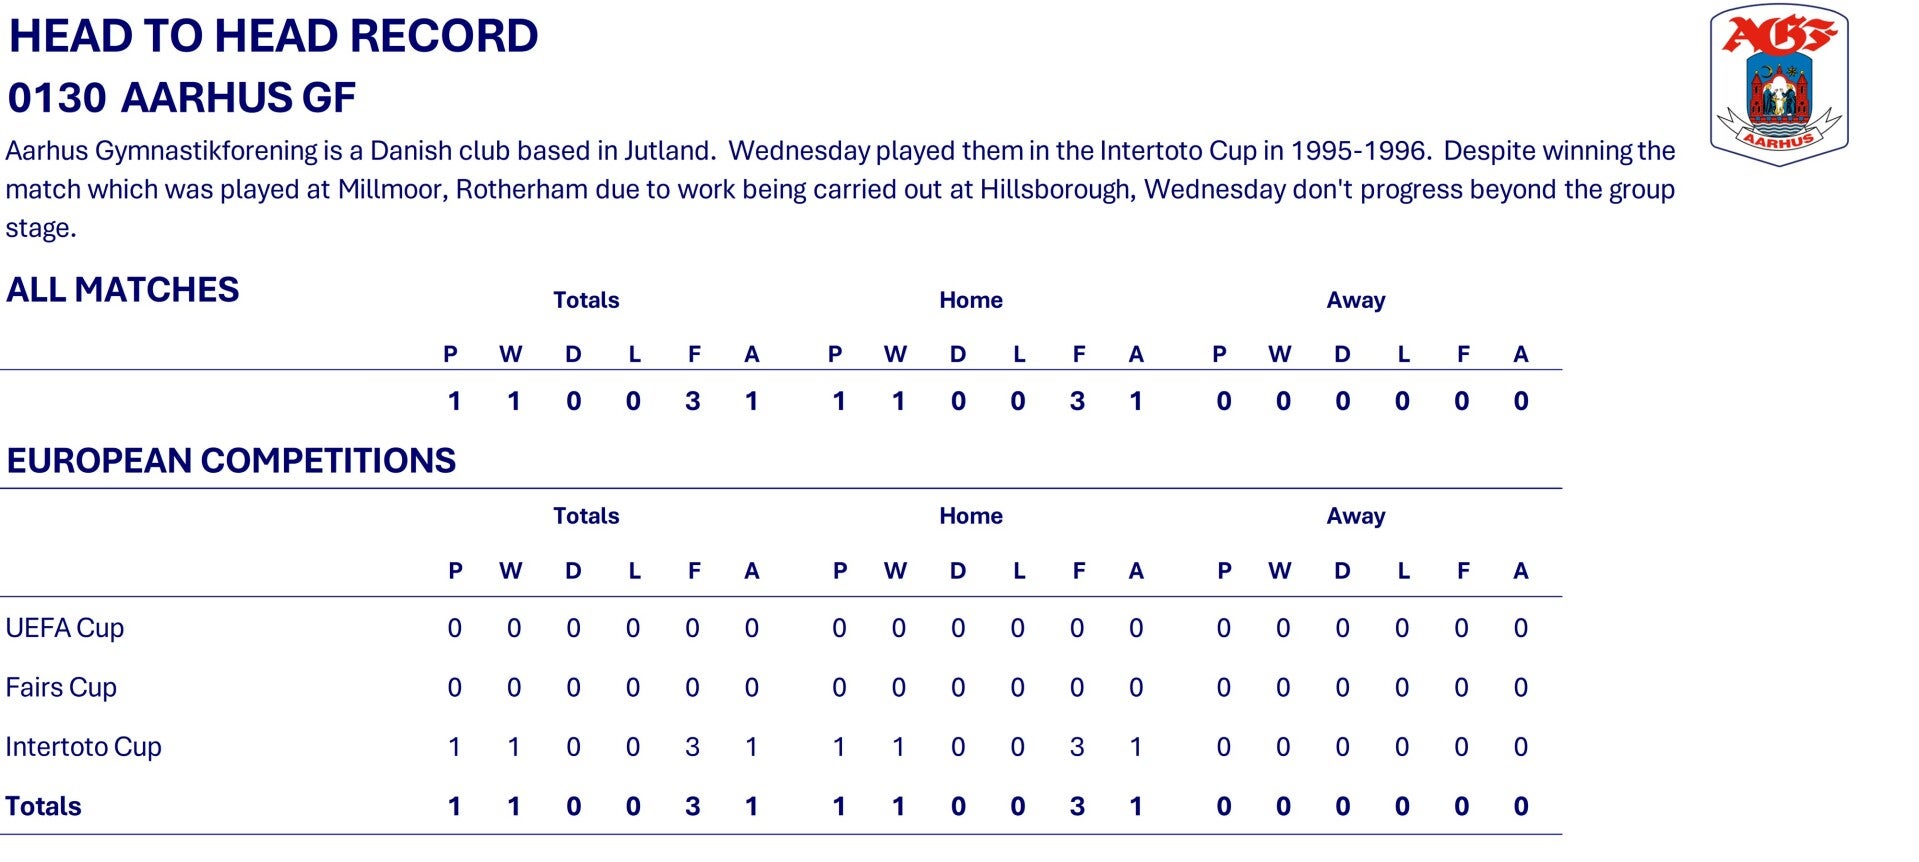Screen dimensions: 1919x862
Task: Click Intertoto Cup's goals-for value under Totals
Action: (x=692, y=747)
